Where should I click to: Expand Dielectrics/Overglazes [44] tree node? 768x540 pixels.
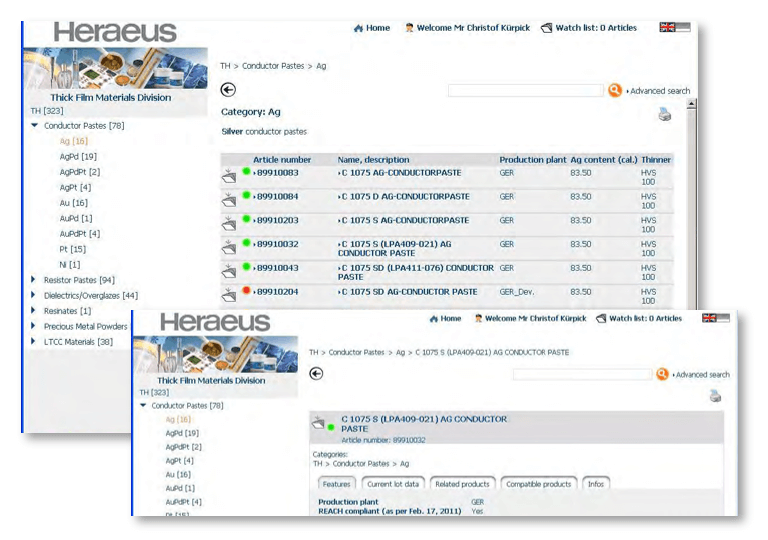click(x=33, y=295)
